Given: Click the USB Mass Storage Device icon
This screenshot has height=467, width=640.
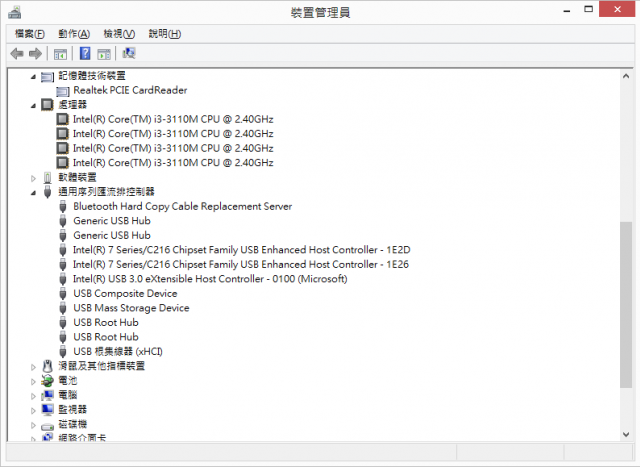Looking at the screenshot, I should (x=63, y=308).
